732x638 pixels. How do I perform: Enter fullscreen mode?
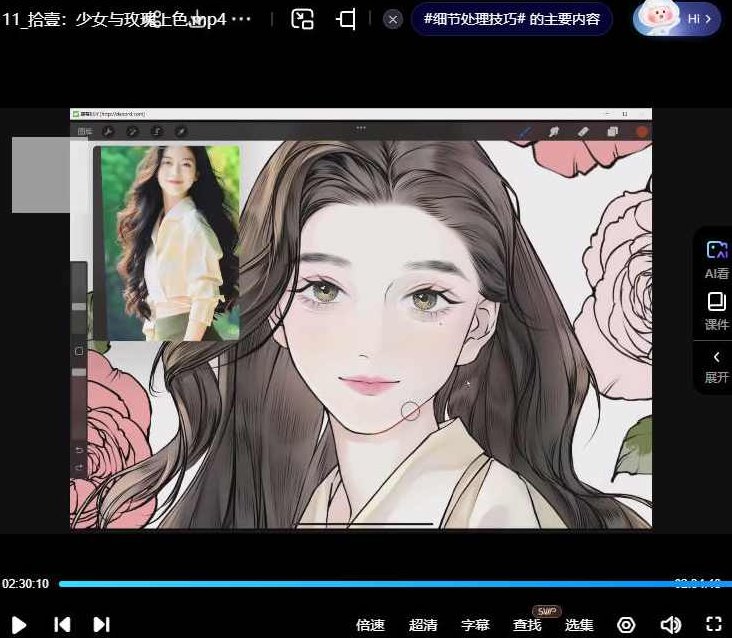coord(714,624)
